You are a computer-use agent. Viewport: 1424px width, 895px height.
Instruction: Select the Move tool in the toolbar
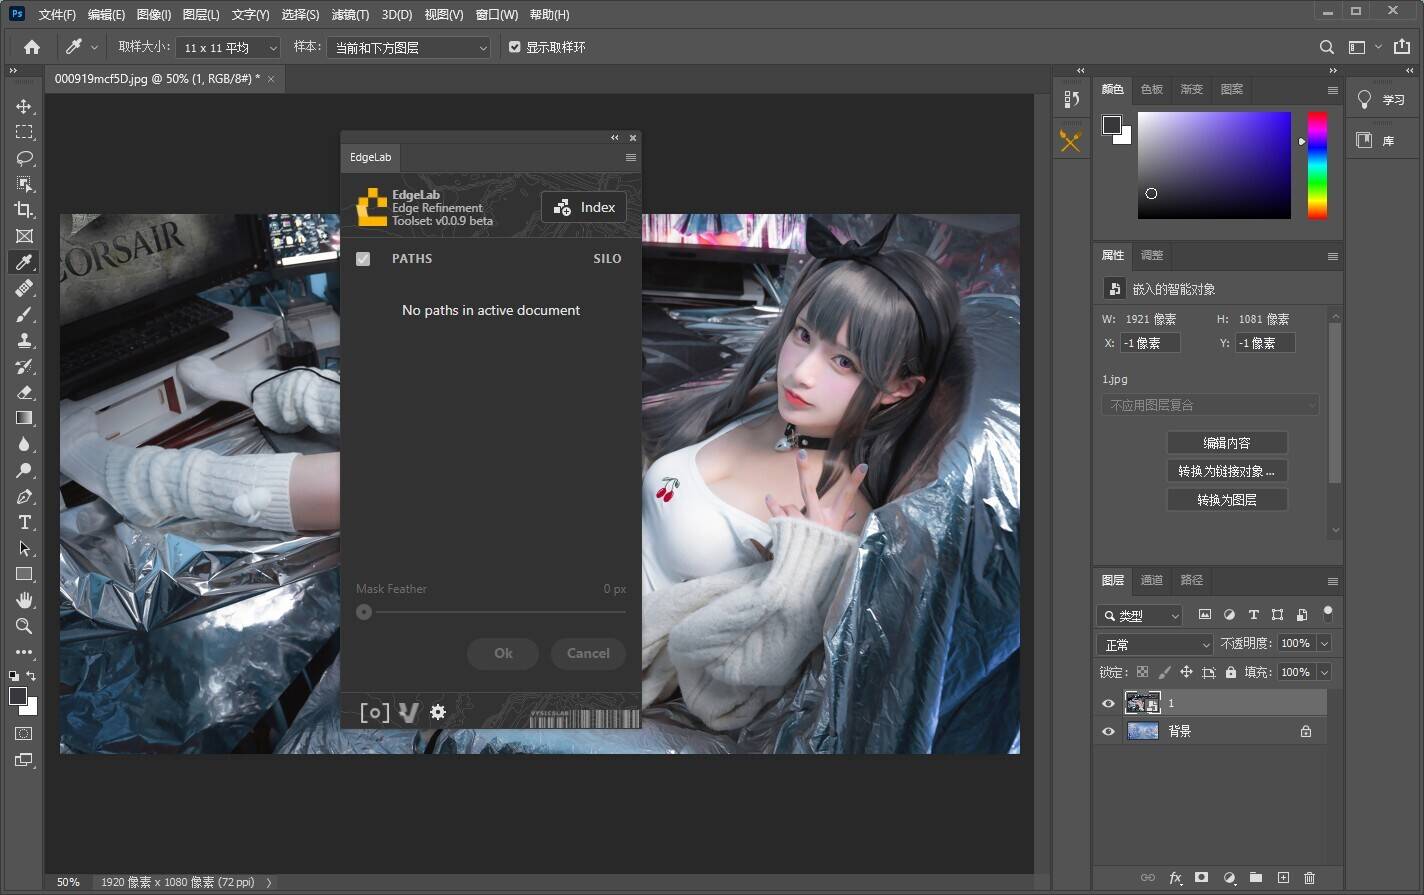pos(26,105)
